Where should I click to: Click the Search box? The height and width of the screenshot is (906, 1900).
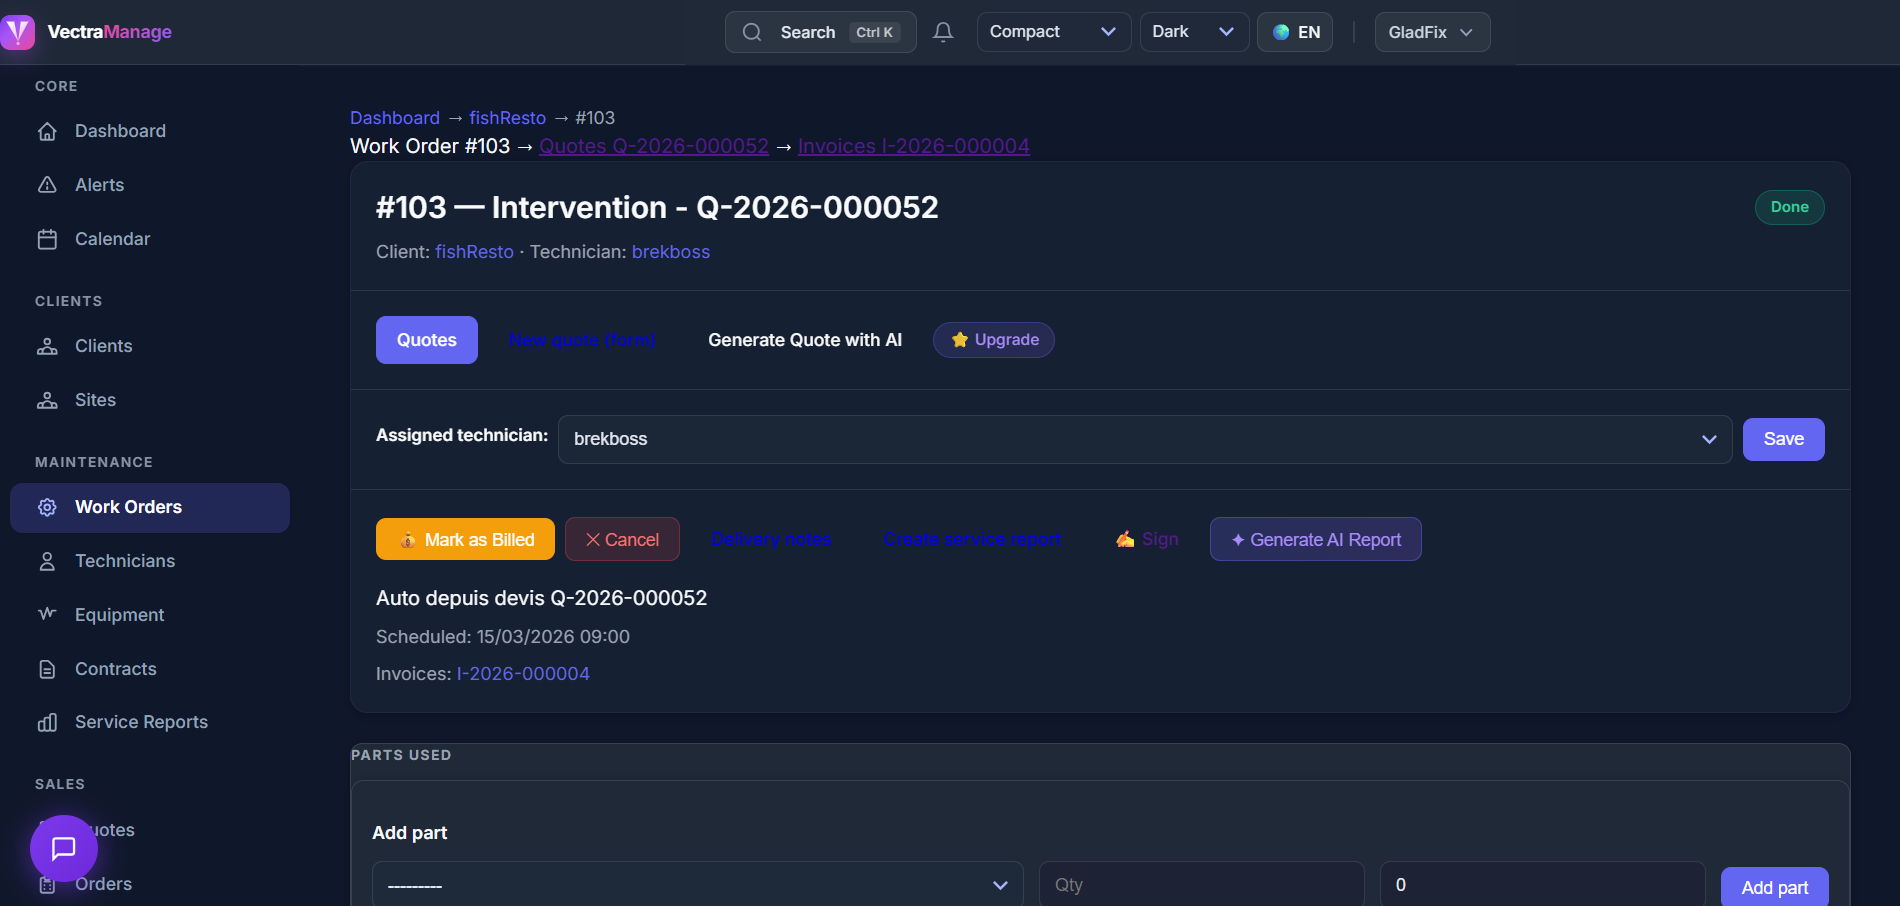pyautogui.click(x=821, y=32)
